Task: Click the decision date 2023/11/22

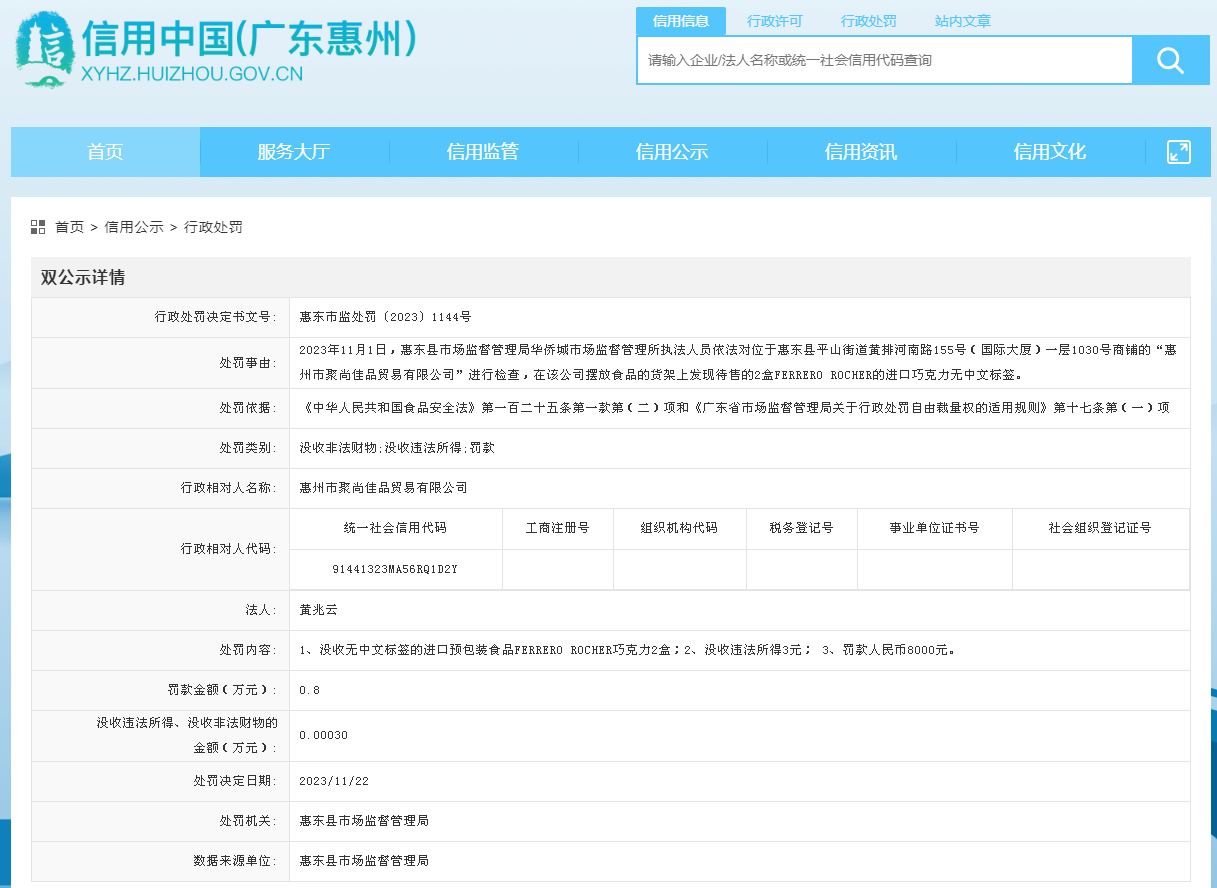Action: pos(334,780)
